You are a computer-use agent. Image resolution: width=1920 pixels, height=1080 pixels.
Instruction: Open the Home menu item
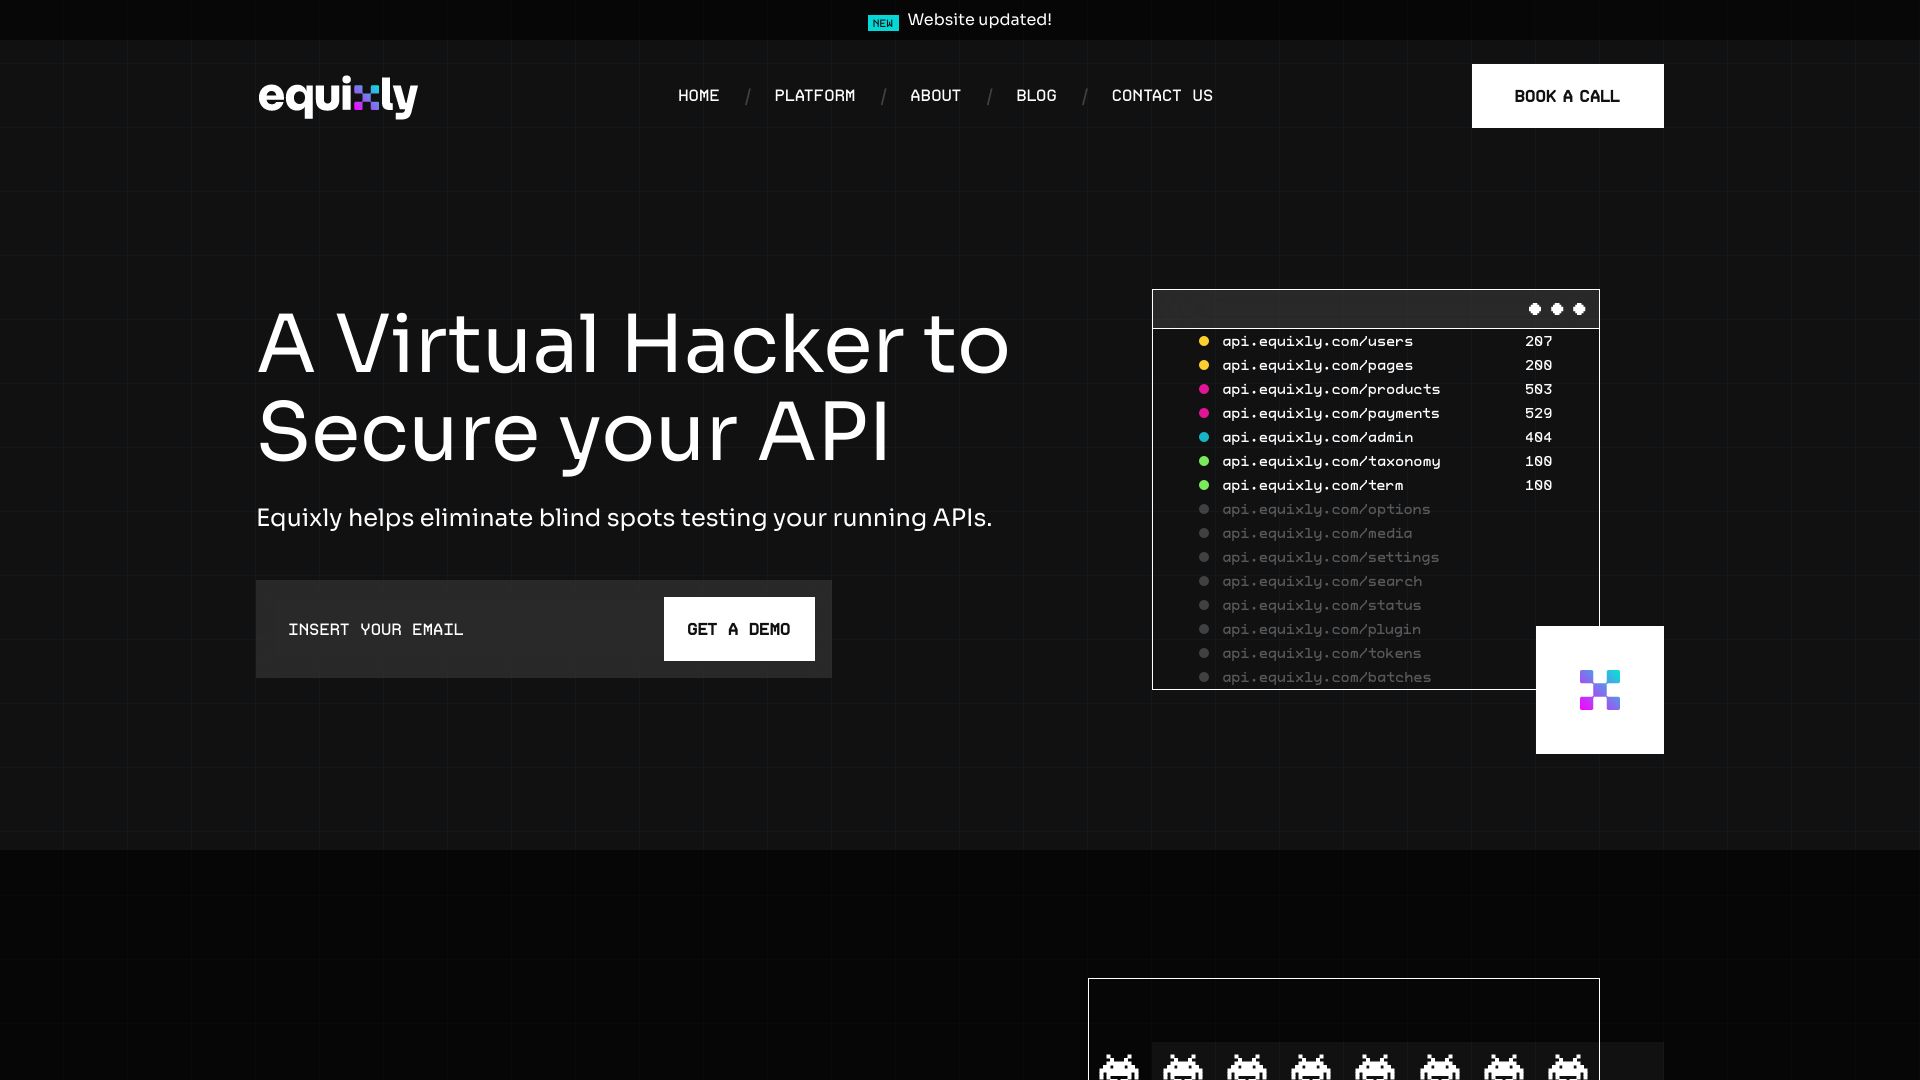click(698, 96)
